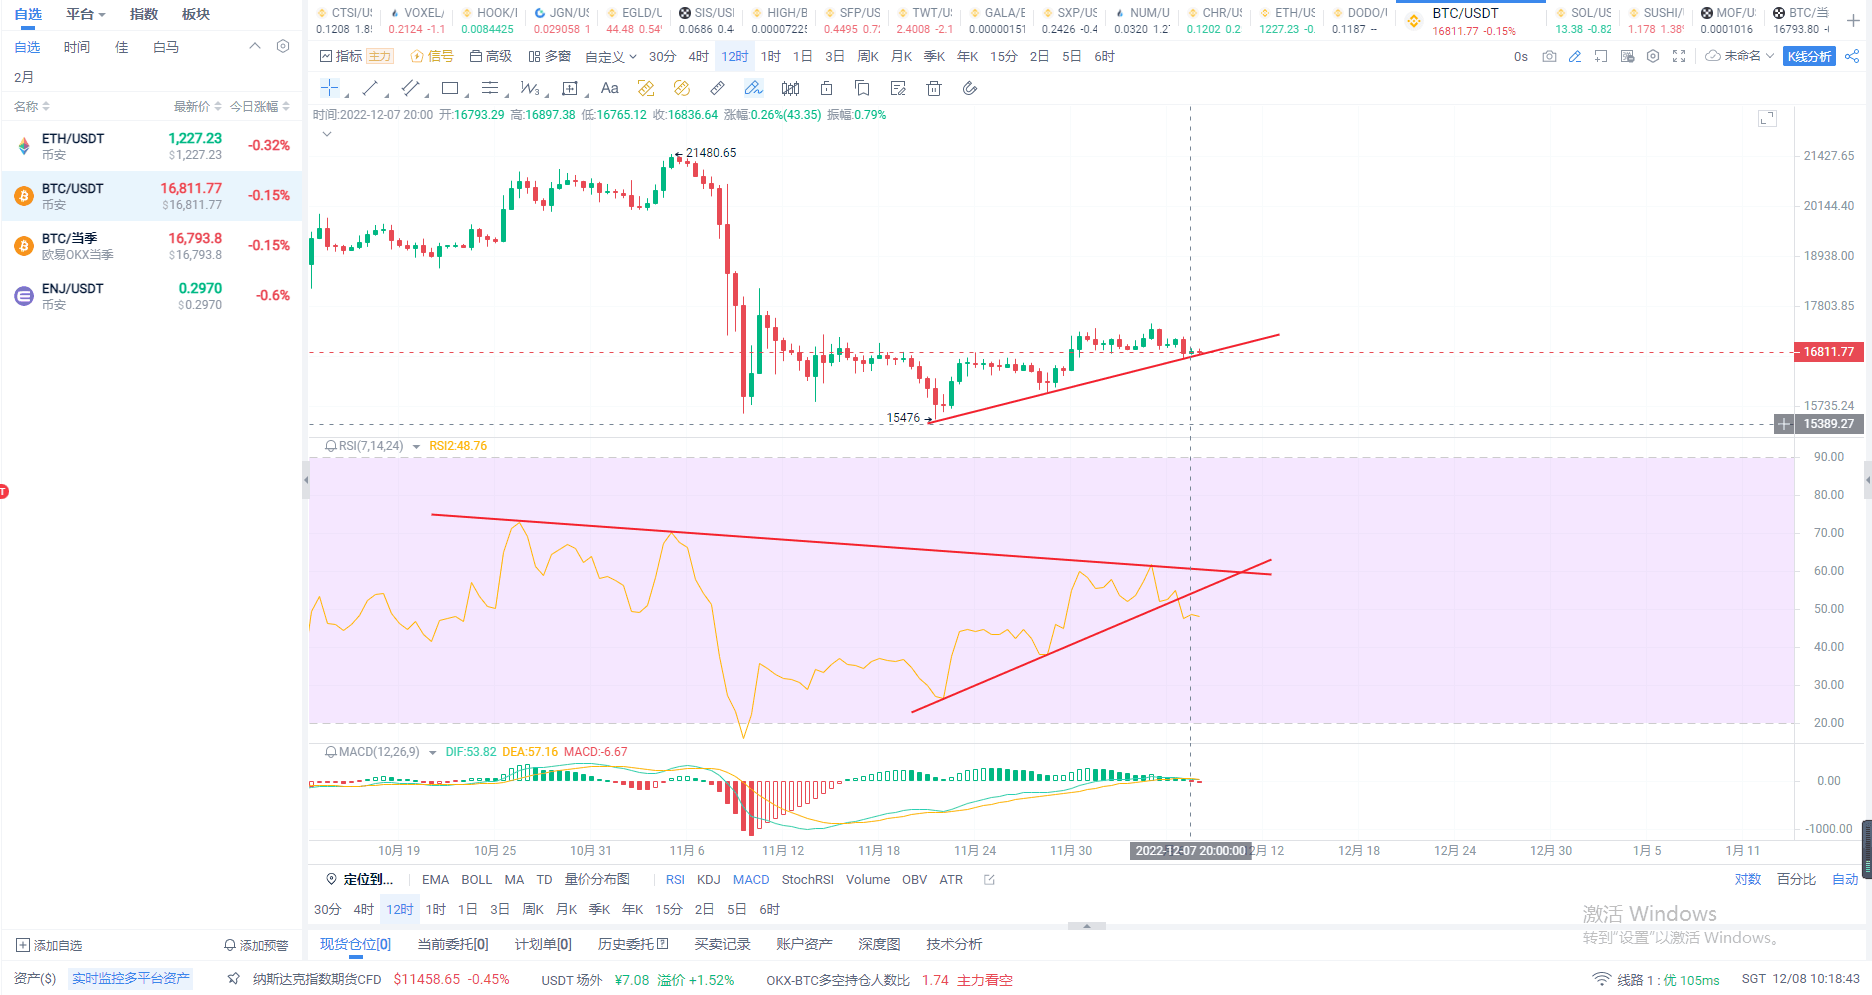
Task: Click the second orange rounded ruler tool
Action: tap(682, 88)
